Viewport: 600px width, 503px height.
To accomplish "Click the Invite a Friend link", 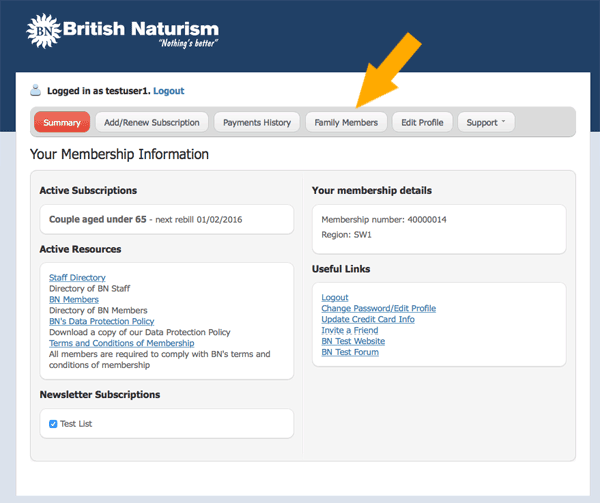I will click(350, 330).
